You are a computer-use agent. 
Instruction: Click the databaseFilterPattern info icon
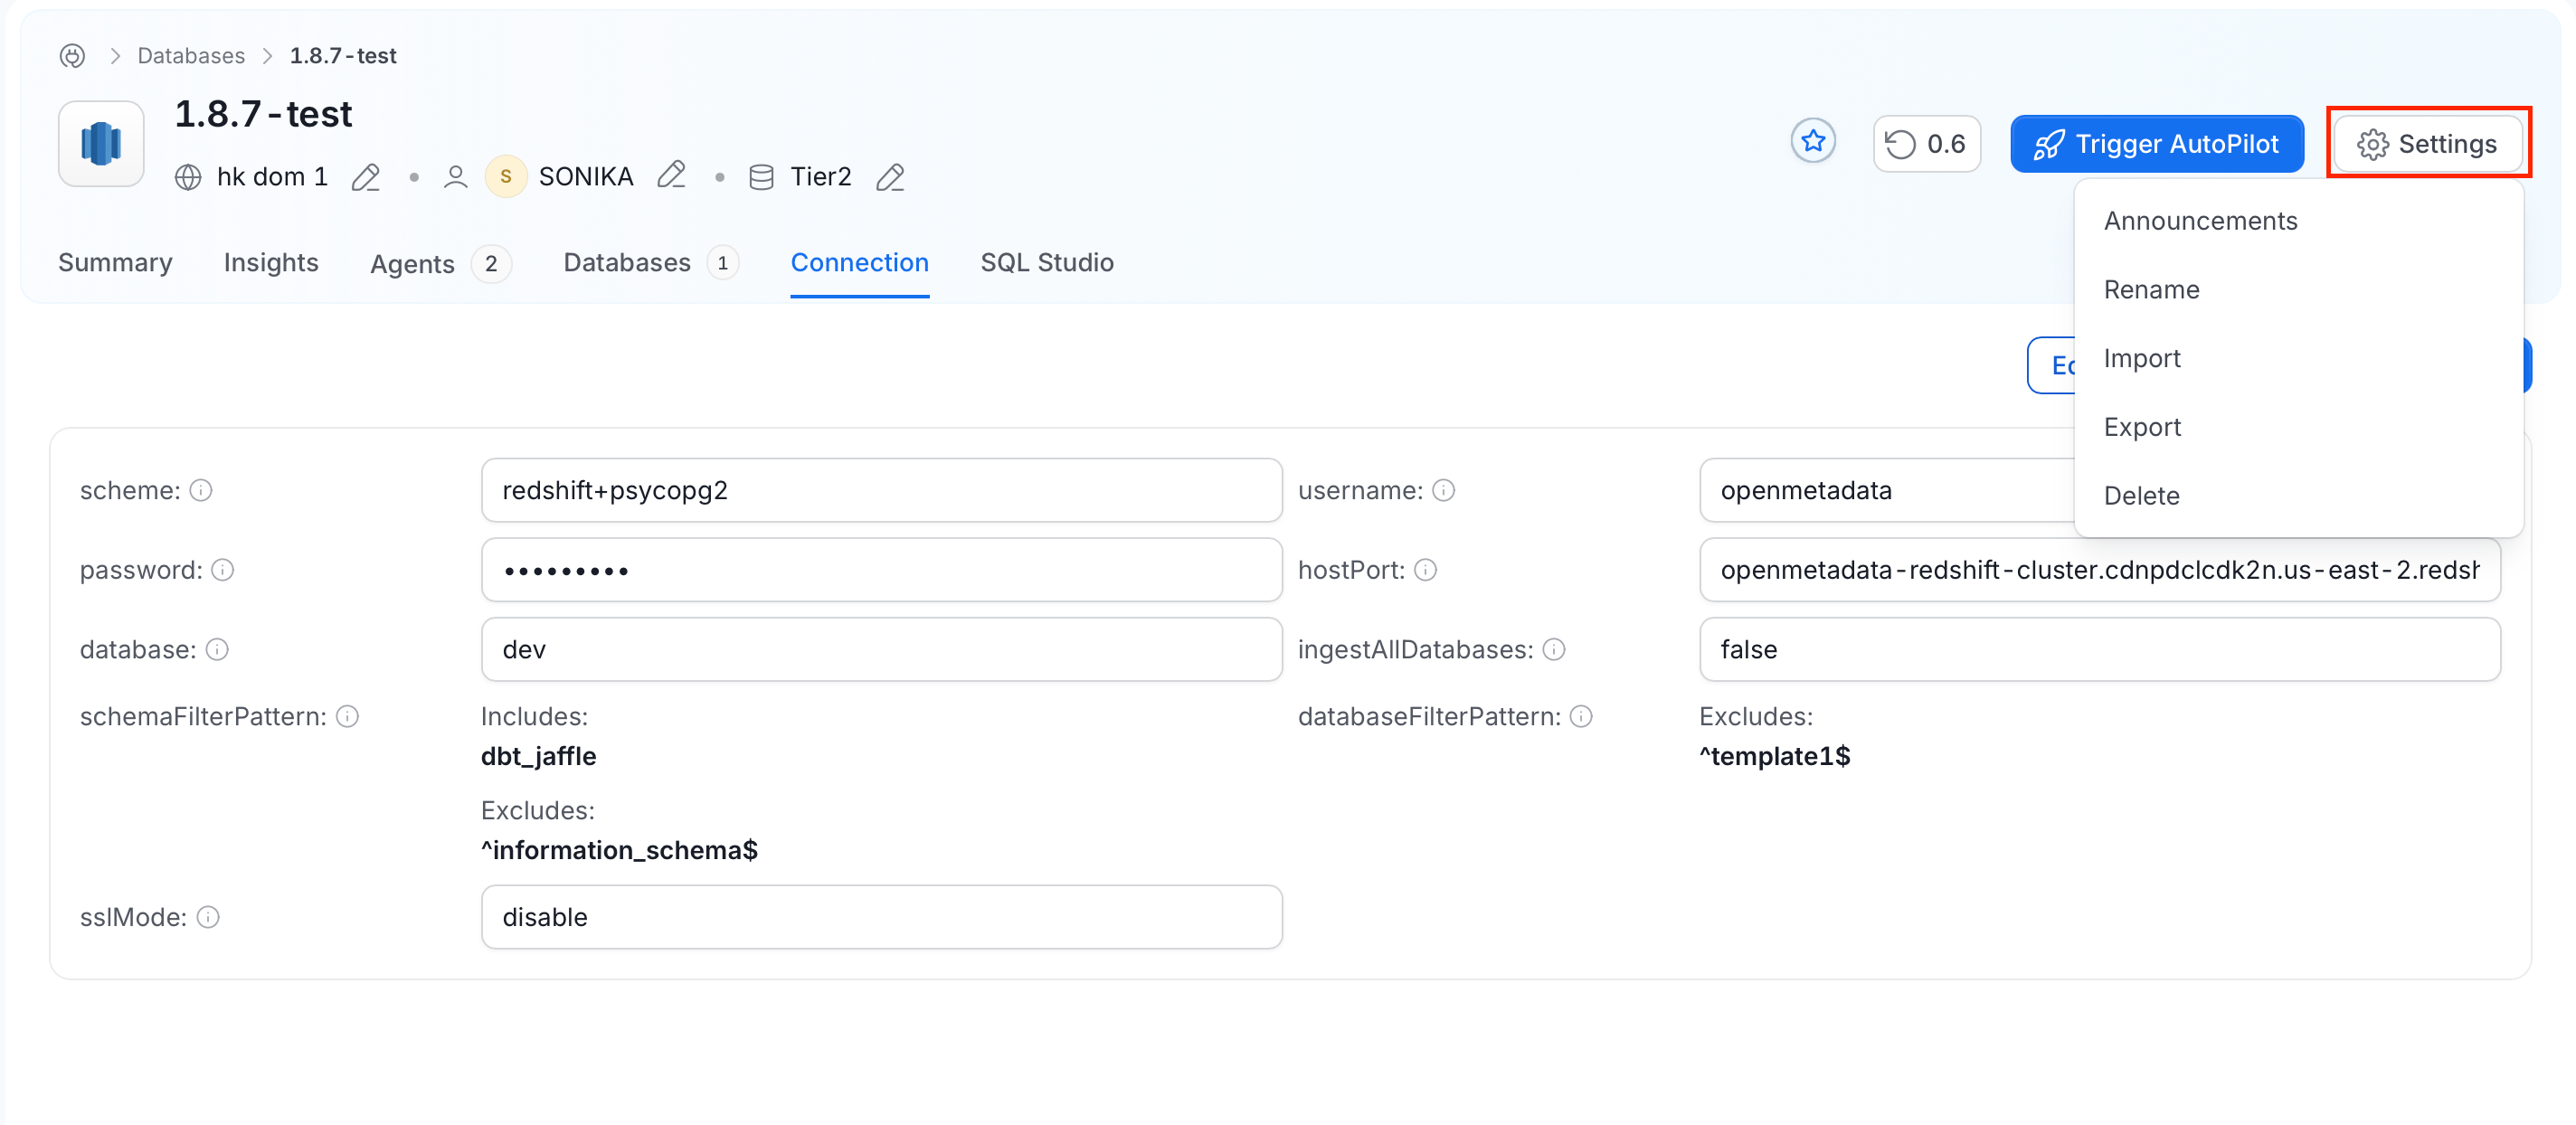[1581, 717]
